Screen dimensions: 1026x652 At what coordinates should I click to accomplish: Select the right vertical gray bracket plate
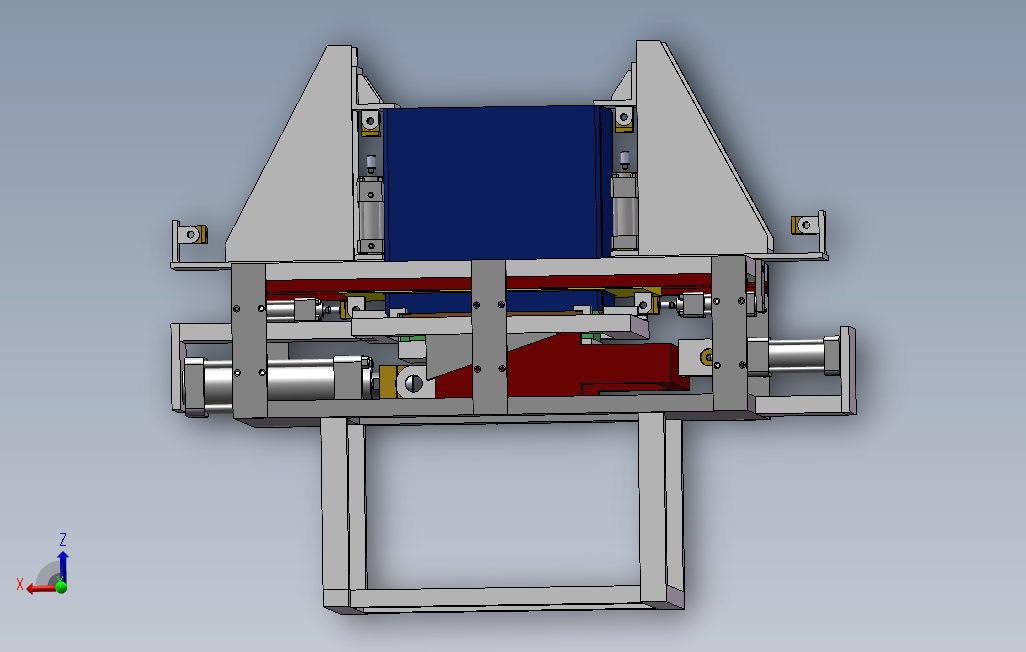(729, 333)
